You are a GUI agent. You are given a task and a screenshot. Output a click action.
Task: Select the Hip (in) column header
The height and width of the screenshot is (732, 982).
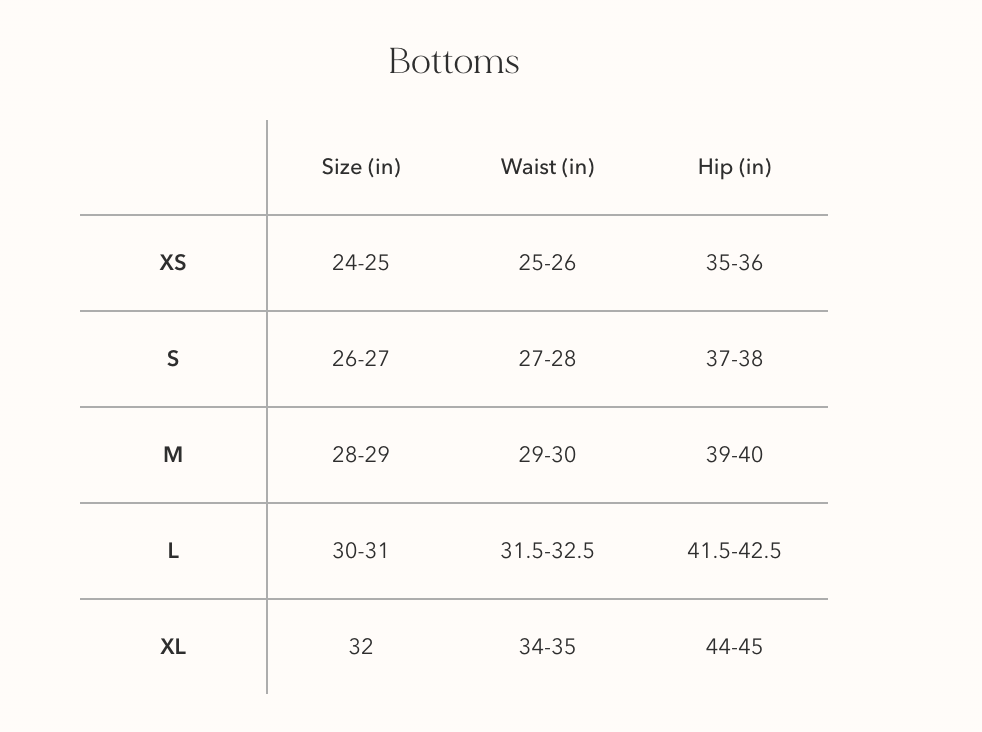tap(734, 167)
